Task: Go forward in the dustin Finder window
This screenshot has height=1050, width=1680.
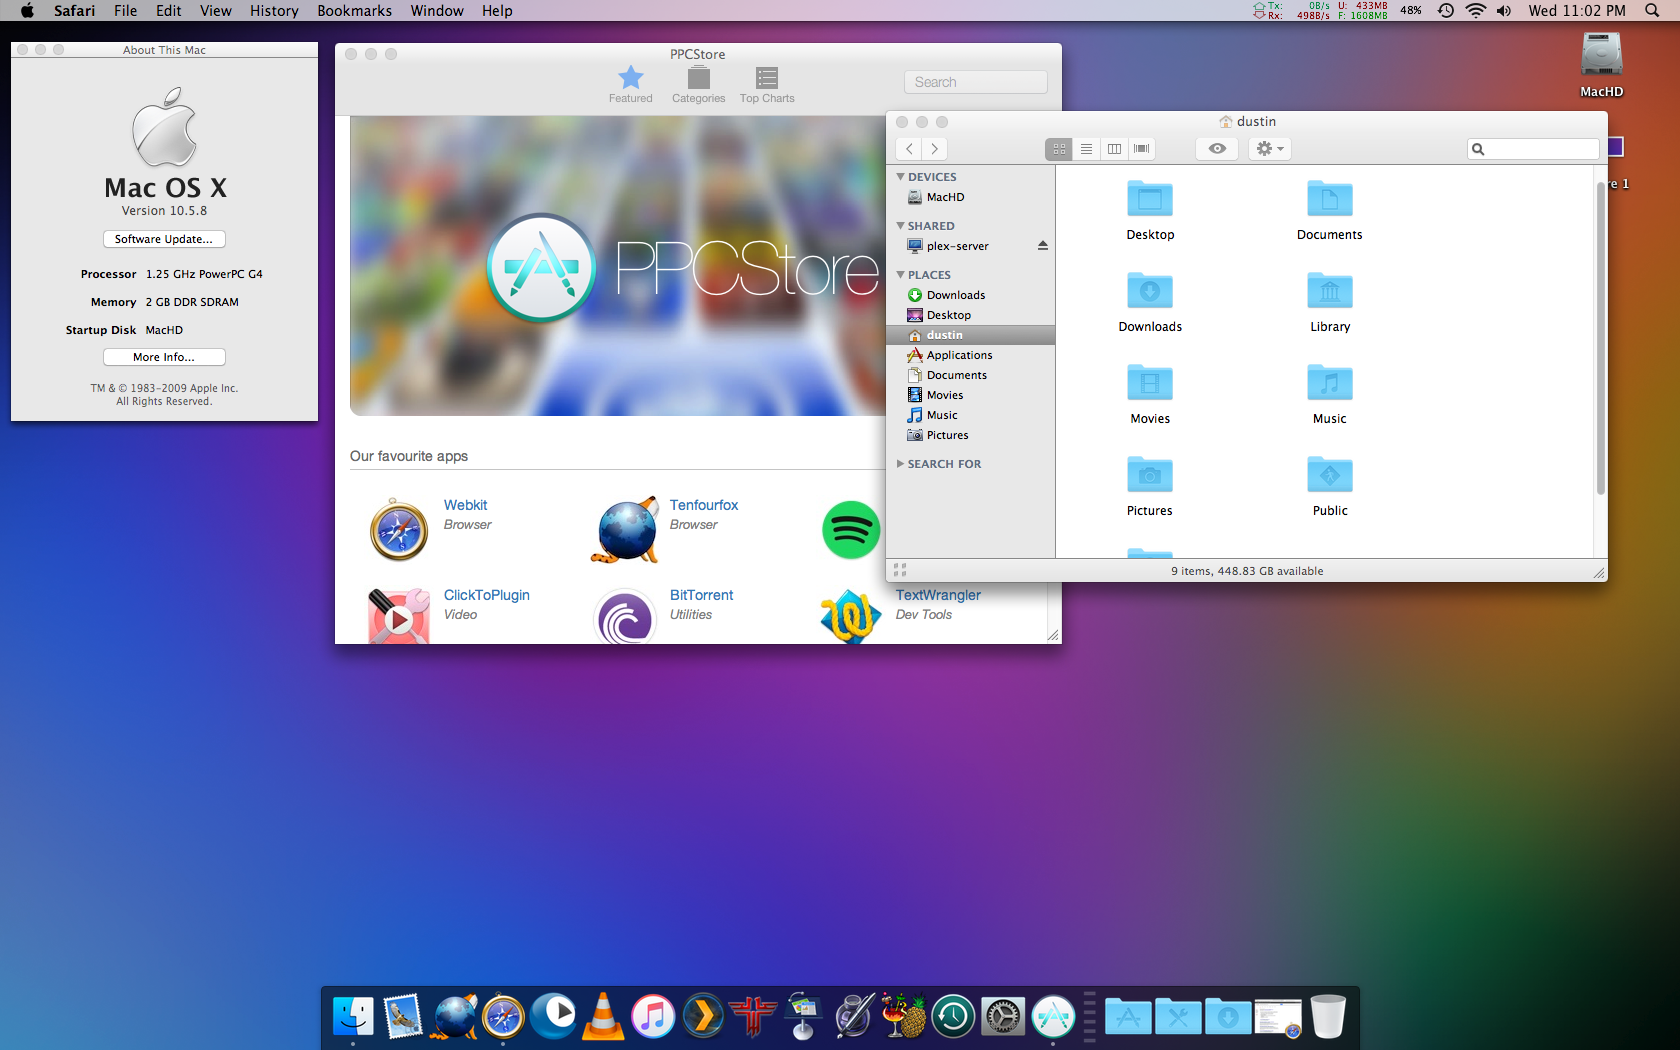Action: (x=934, y=149)
